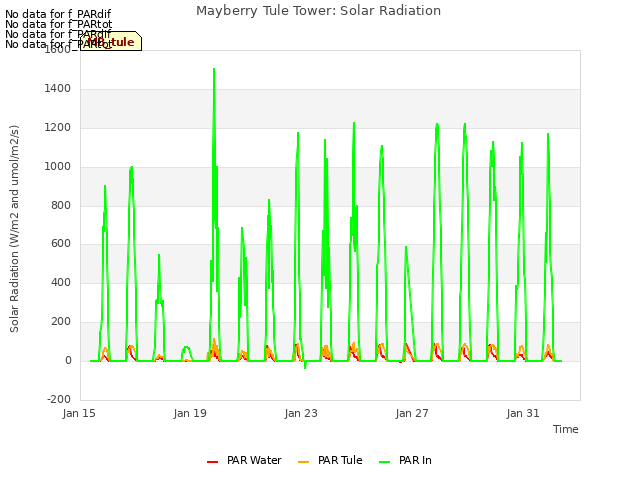Click the '-200' y-axis tick label

[x=59, y=399]
